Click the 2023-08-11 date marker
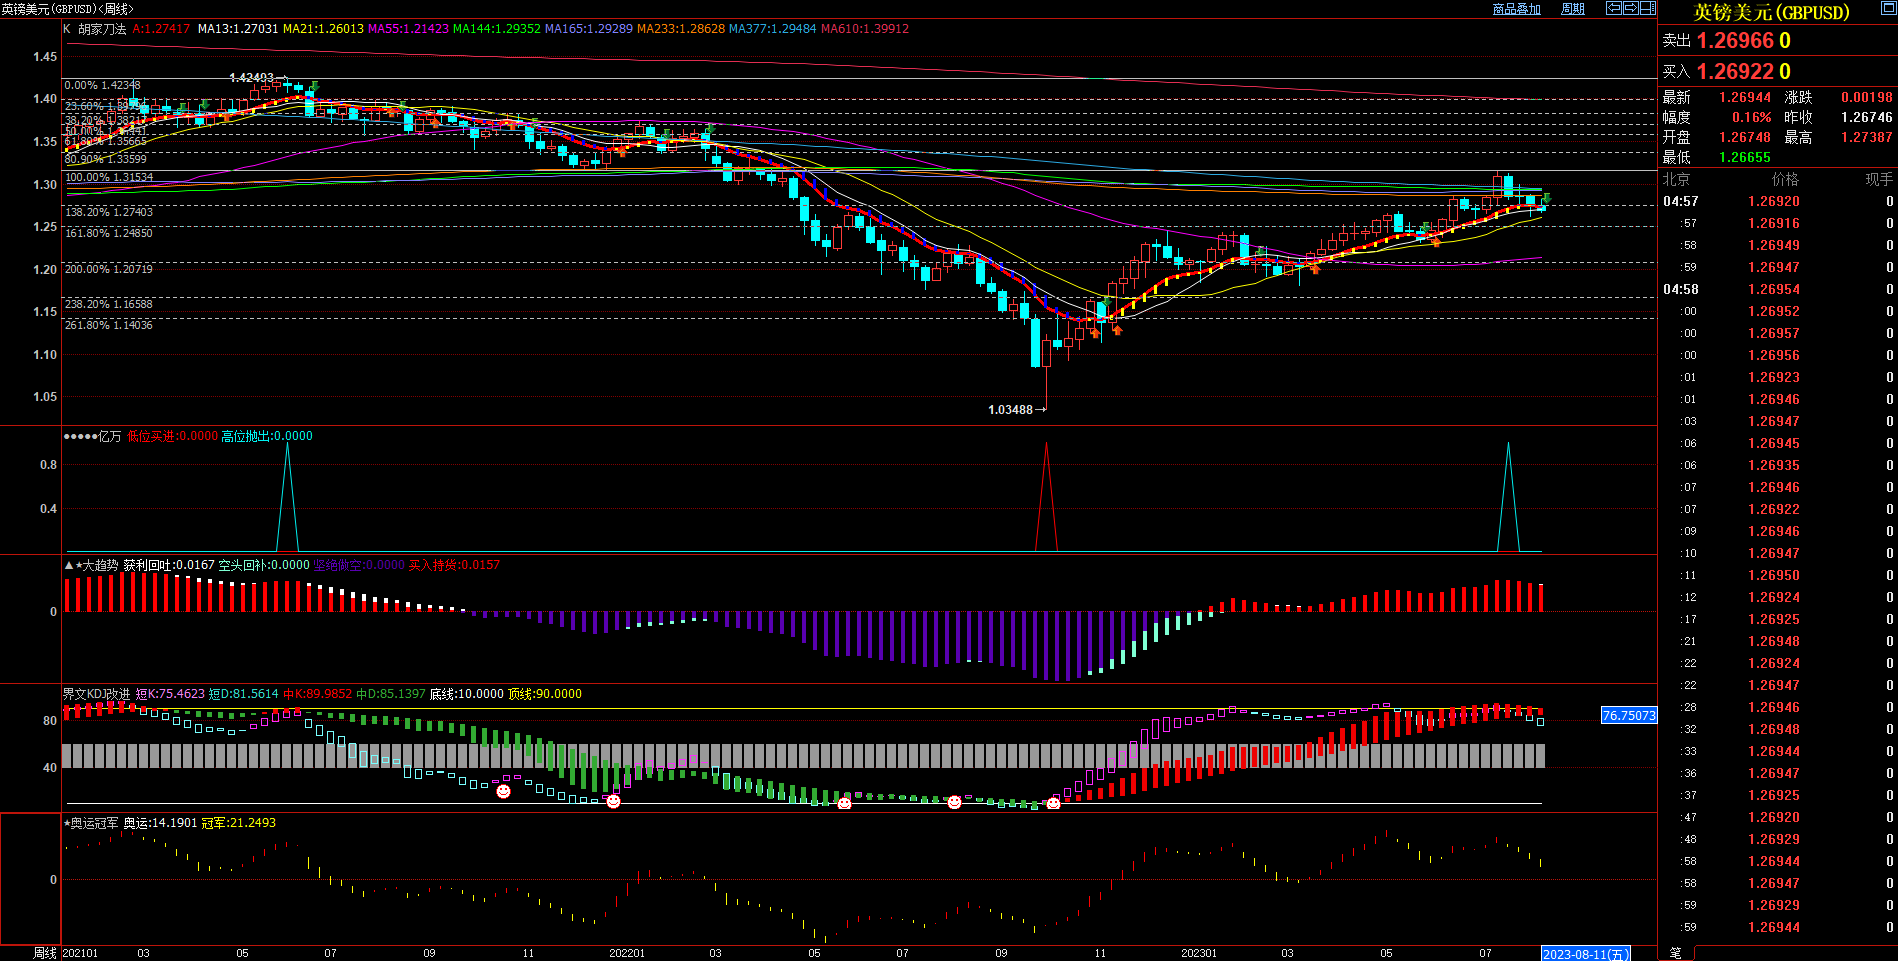 click(1585, 954)
